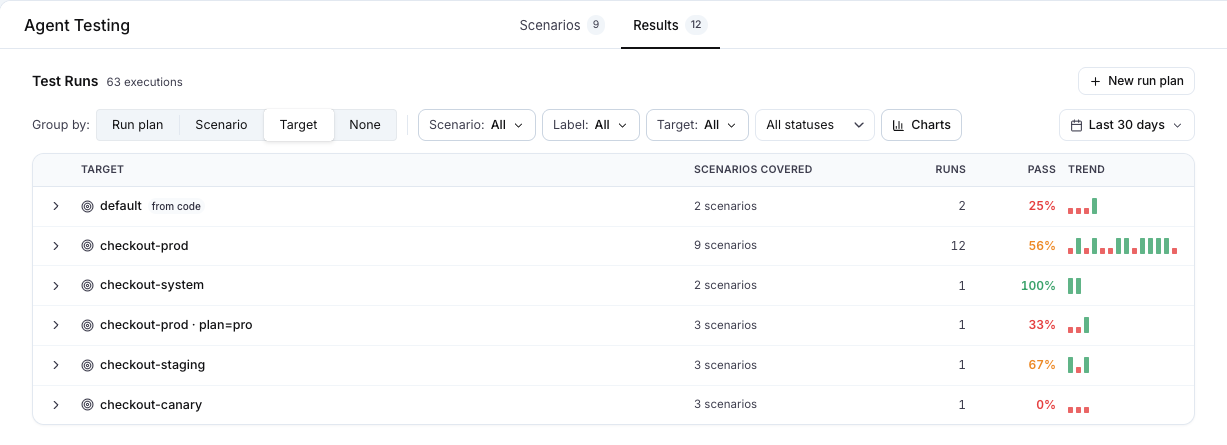Click the plus icon in New run plan
This screenshot has height=445, width=1227.
pyautogui.click(x=1096, y=81)
